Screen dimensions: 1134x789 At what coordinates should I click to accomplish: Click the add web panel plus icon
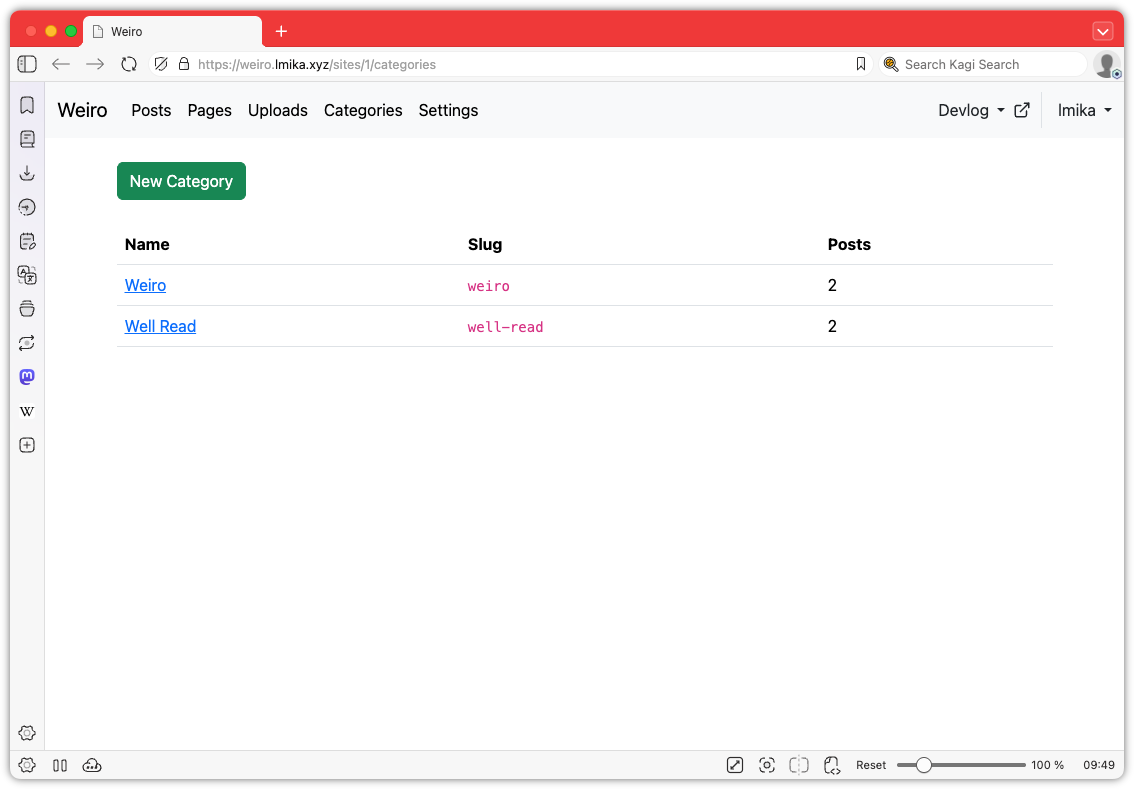27,445
